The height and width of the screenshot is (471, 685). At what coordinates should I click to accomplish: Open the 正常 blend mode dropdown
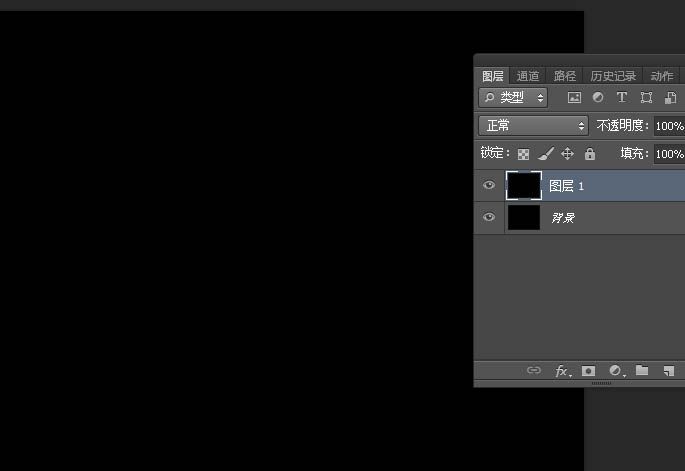(x=534, y=126)
